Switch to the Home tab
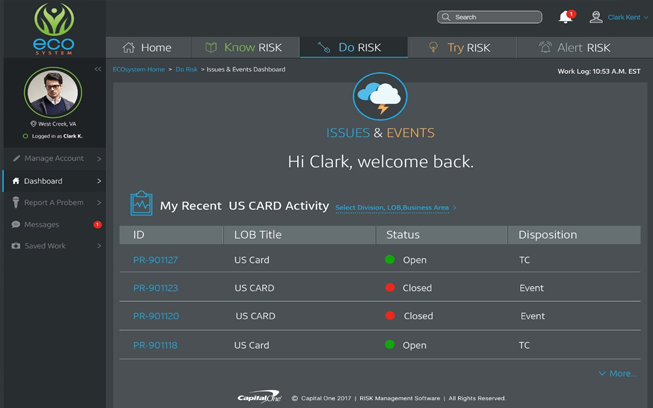 click(x=148, y=47)
